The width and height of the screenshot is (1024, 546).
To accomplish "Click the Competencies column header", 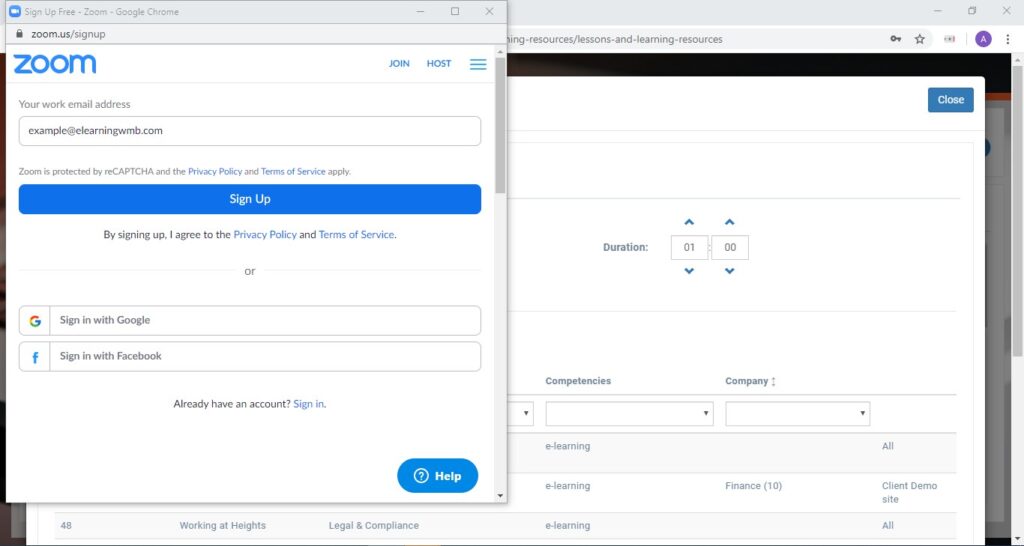I will point(578,381).
